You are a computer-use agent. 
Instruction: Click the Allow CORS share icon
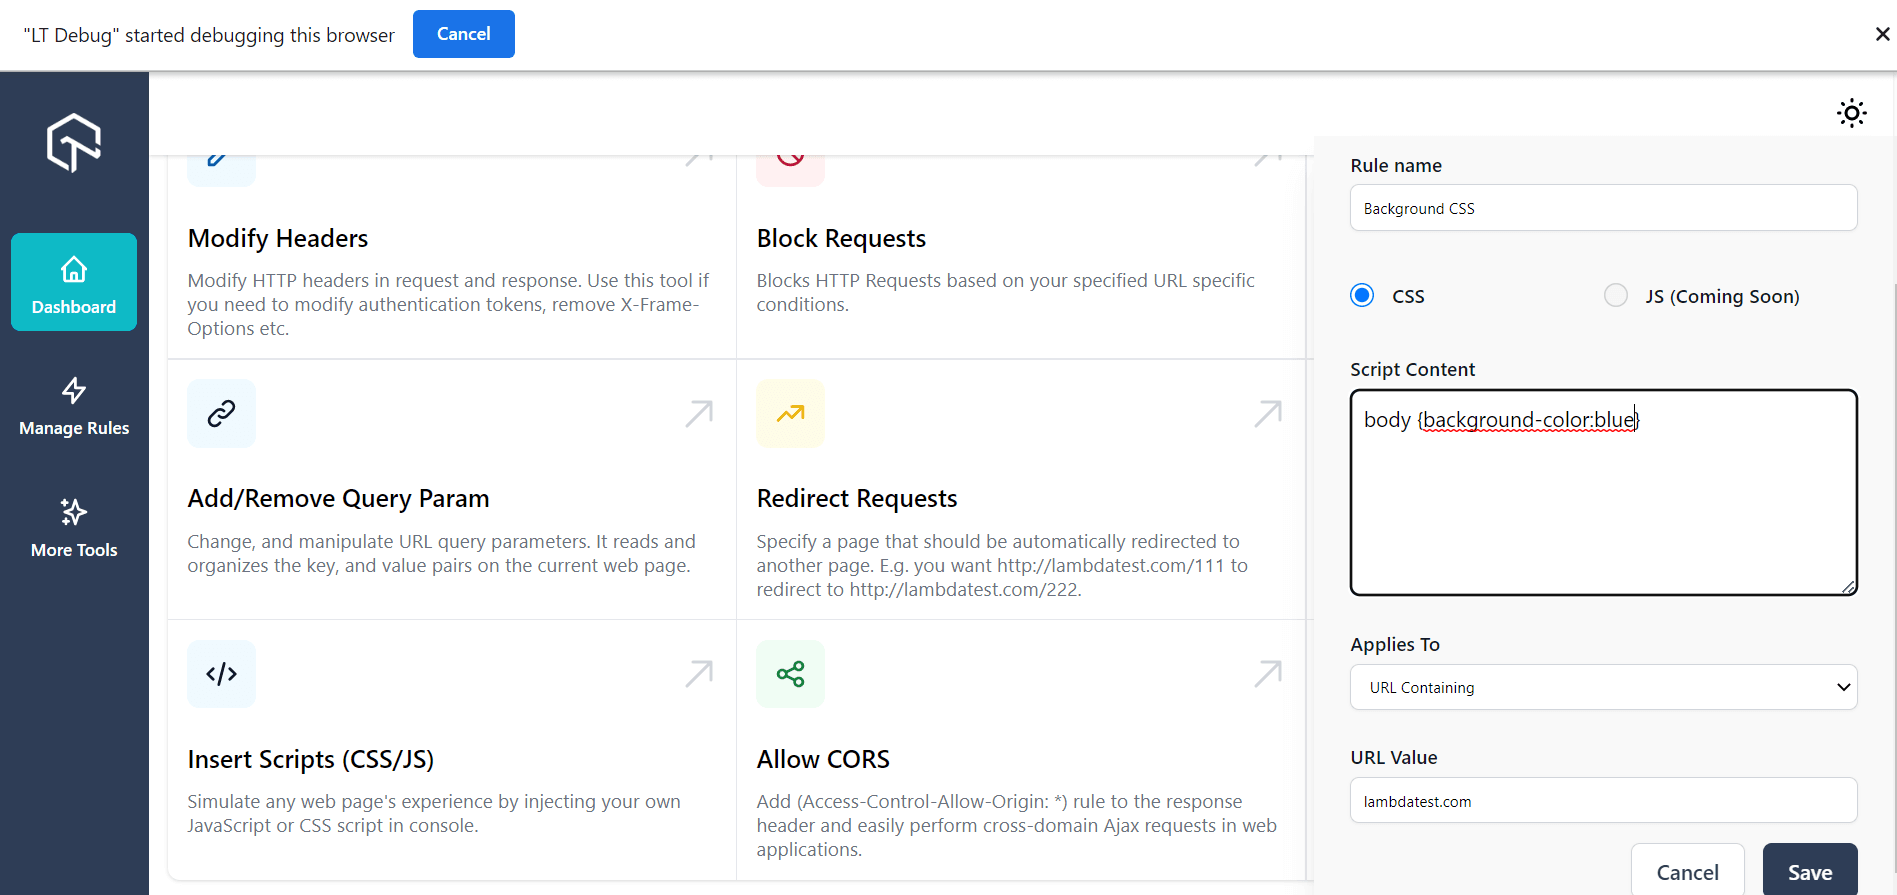pos(790,674)
